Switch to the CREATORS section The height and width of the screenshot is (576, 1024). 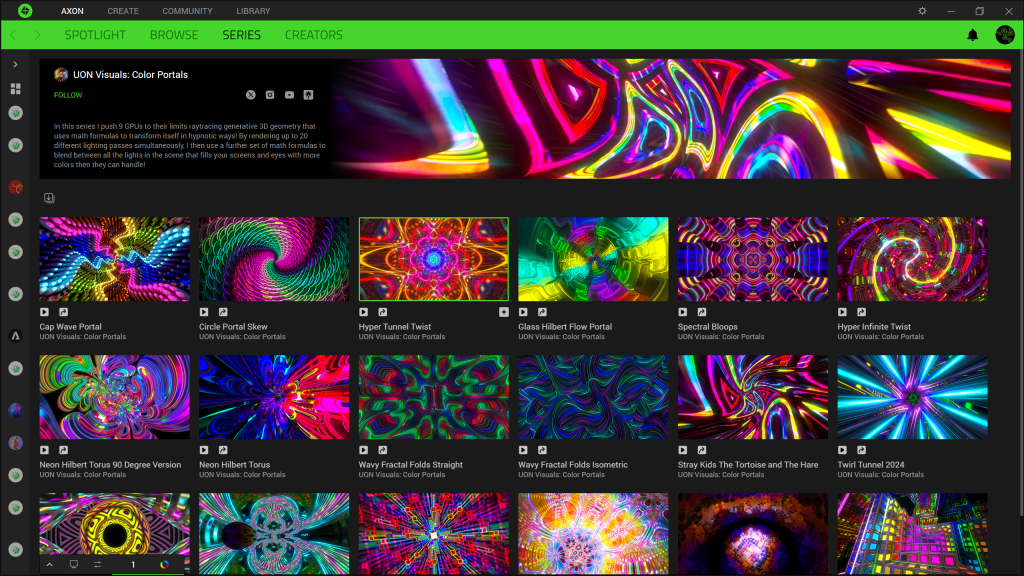[x=313, y=35]
